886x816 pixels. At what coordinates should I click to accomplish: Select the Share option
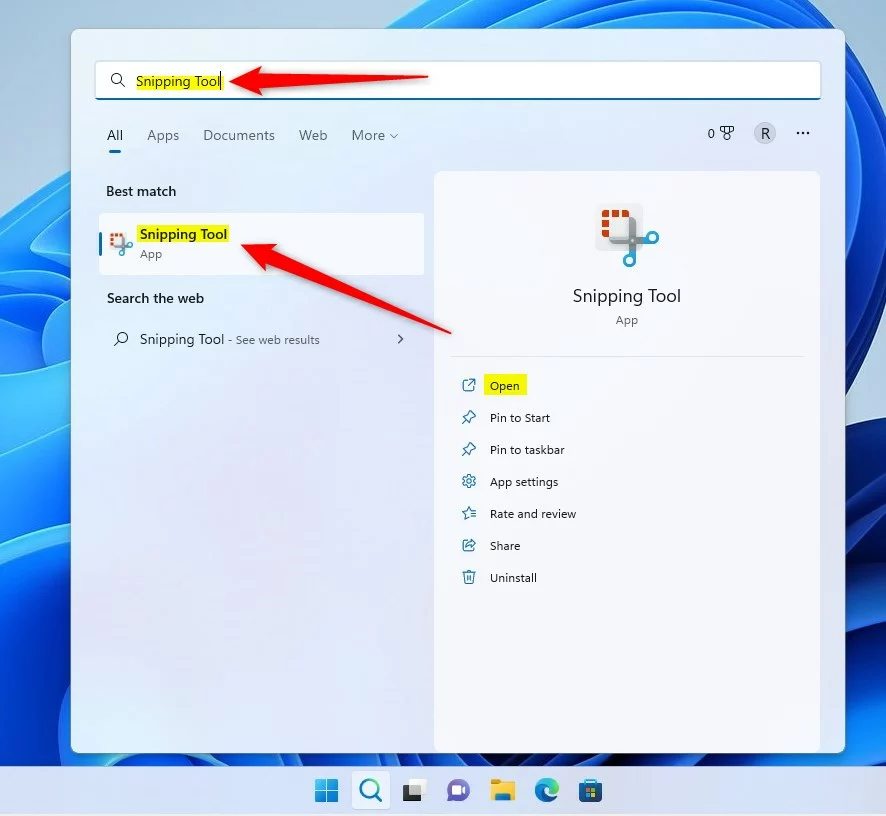click(505, 546)
